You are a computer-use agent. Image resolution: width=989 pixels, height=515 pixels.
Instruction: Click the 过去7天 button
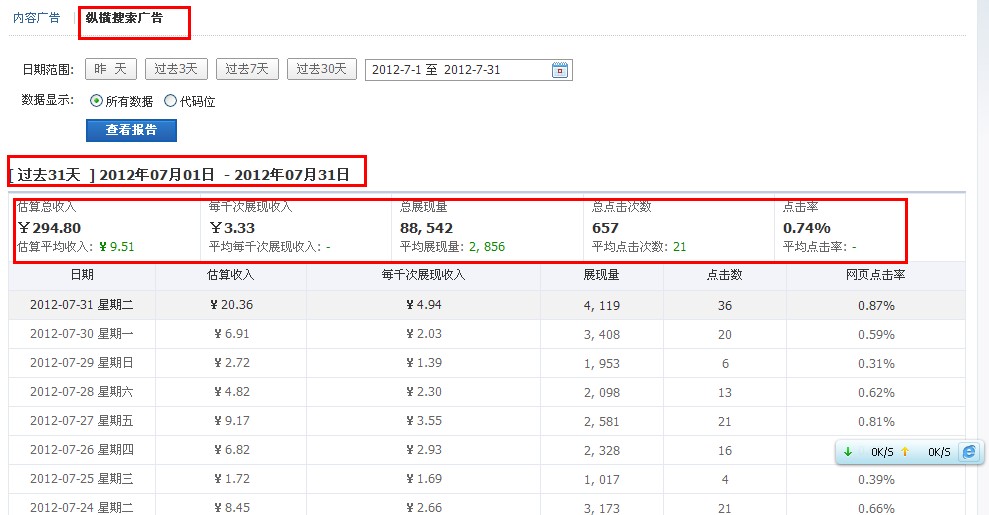[247, 69]
